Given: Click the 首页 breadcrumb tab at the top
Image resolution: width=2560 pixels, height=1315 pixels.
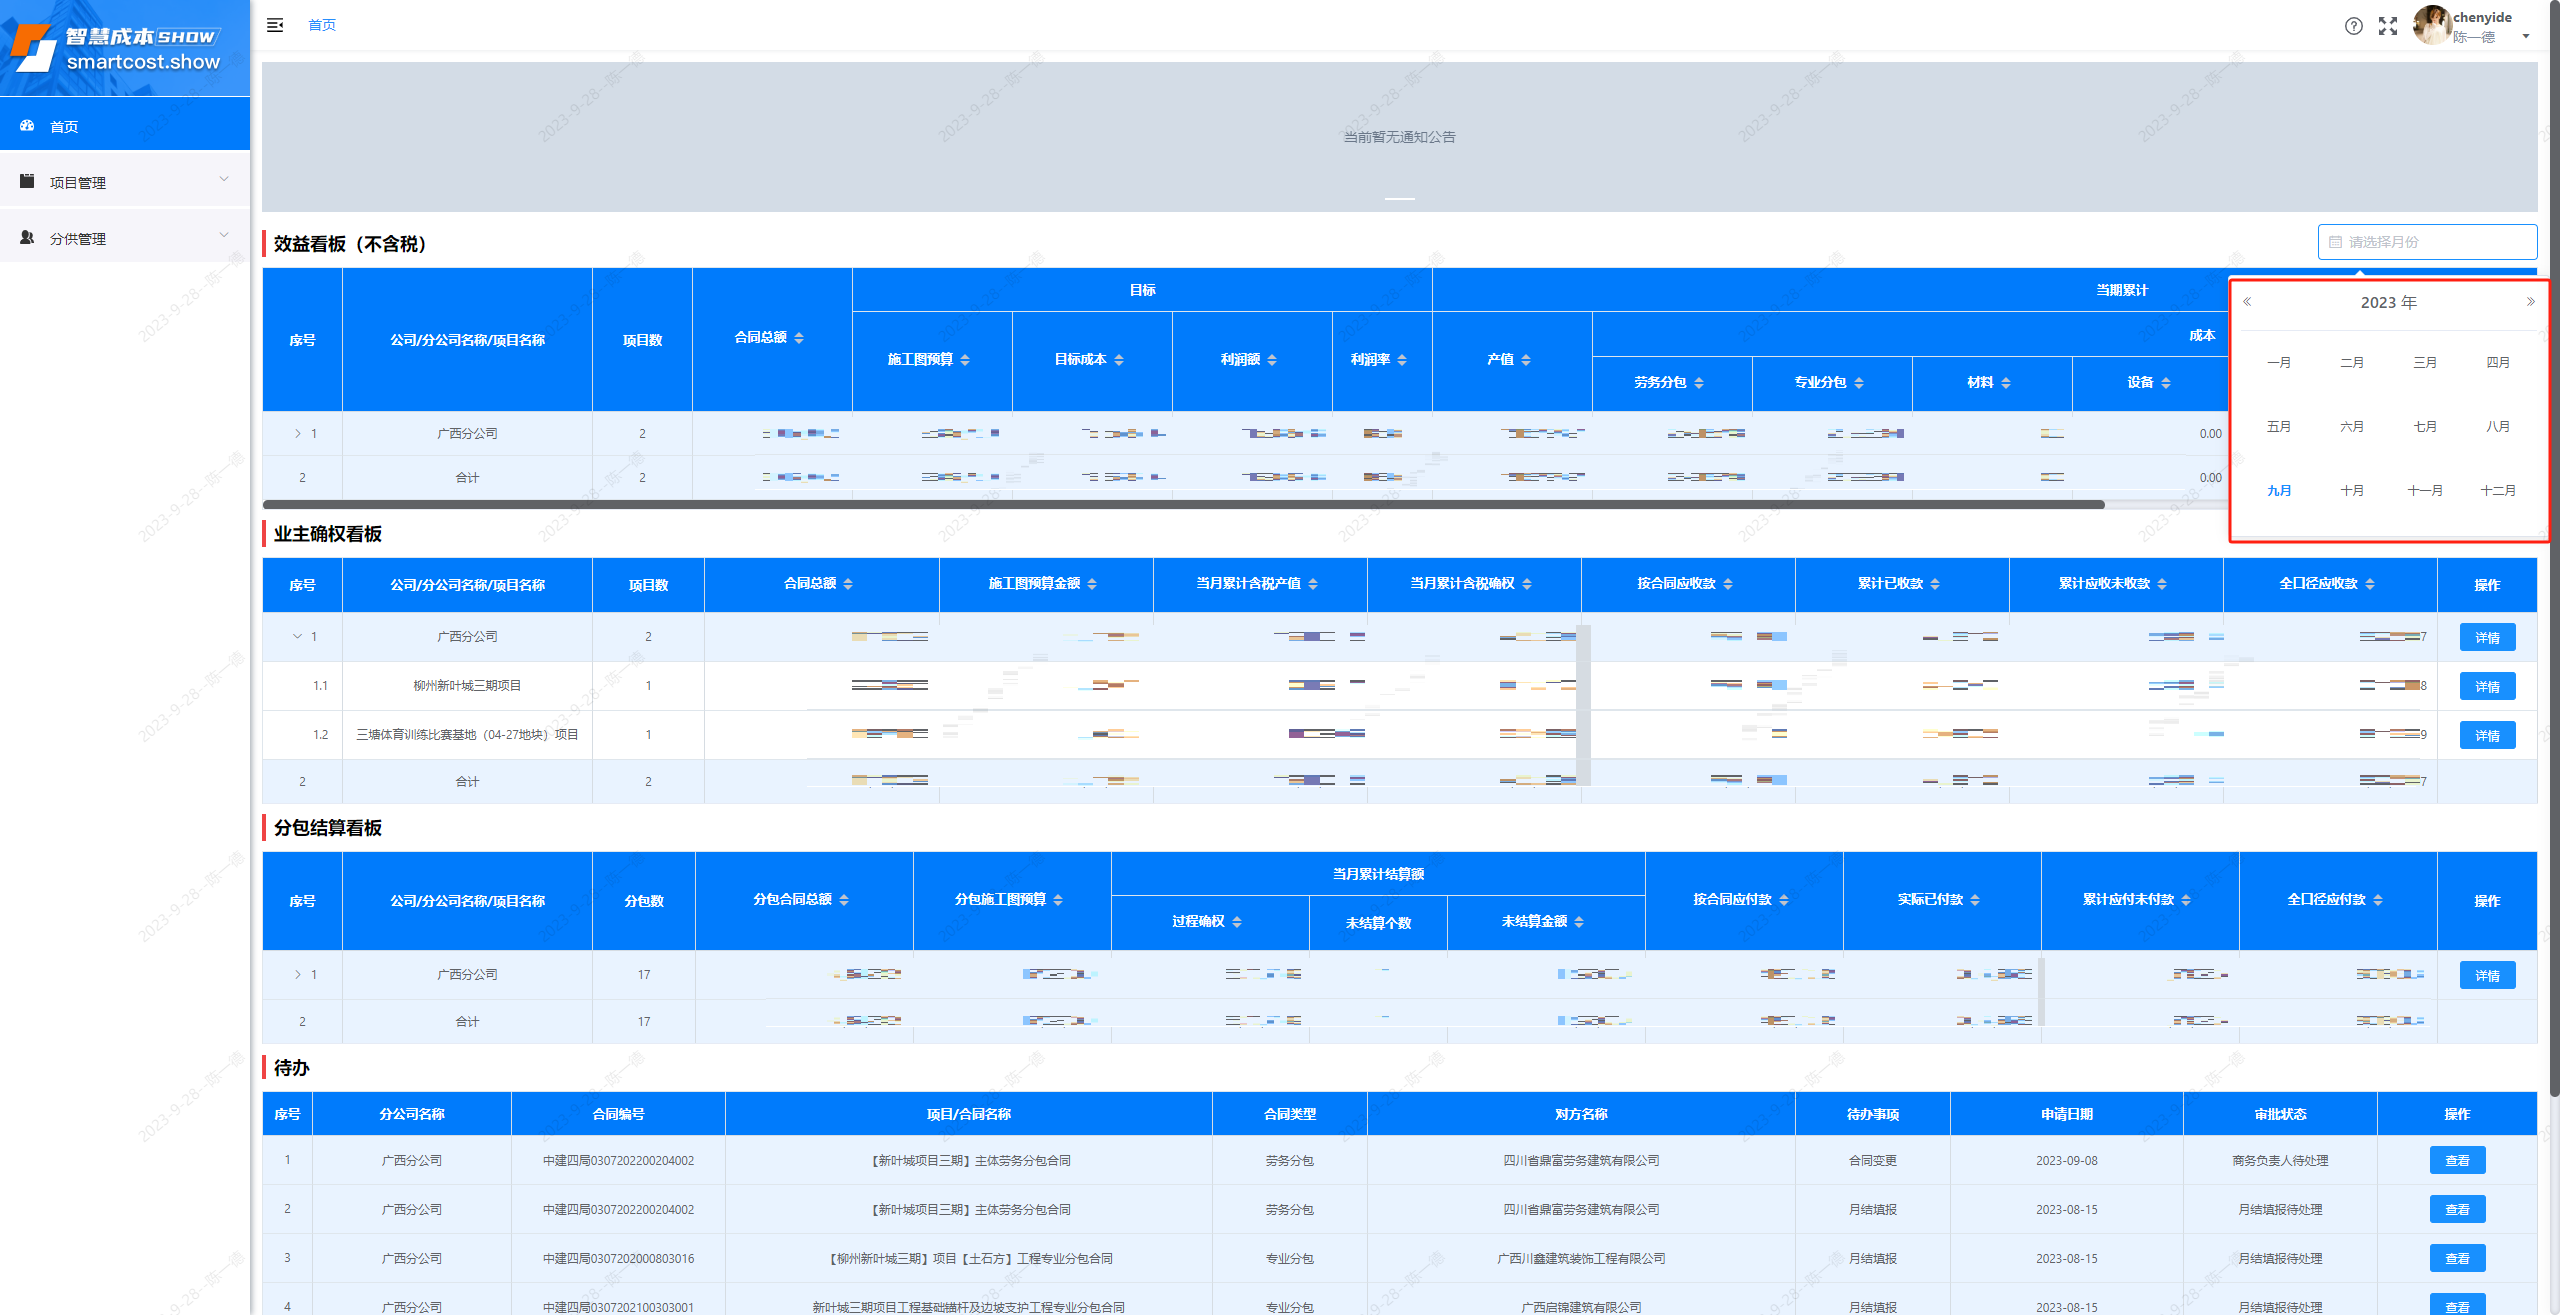Looking at the screenshot, I should tap(322, 25).
